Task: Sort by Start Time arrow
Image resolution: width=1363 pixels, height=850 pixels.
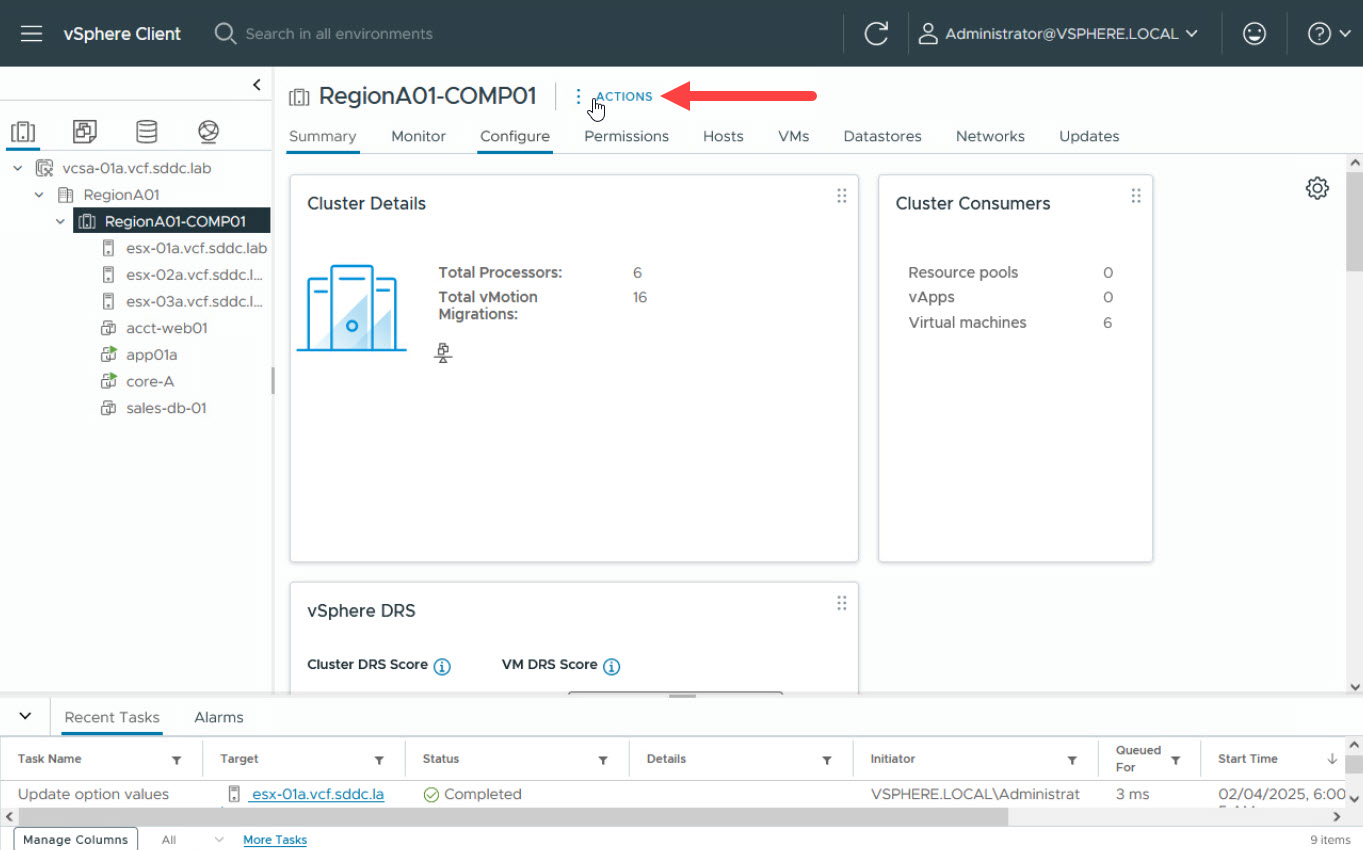Action: [1332, 759]
